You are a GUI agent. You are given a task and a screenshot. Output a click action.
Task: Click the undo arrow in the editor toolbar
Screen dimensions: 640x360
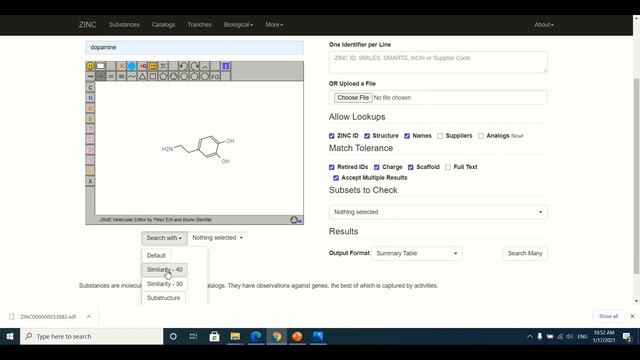tap(184, 66)
